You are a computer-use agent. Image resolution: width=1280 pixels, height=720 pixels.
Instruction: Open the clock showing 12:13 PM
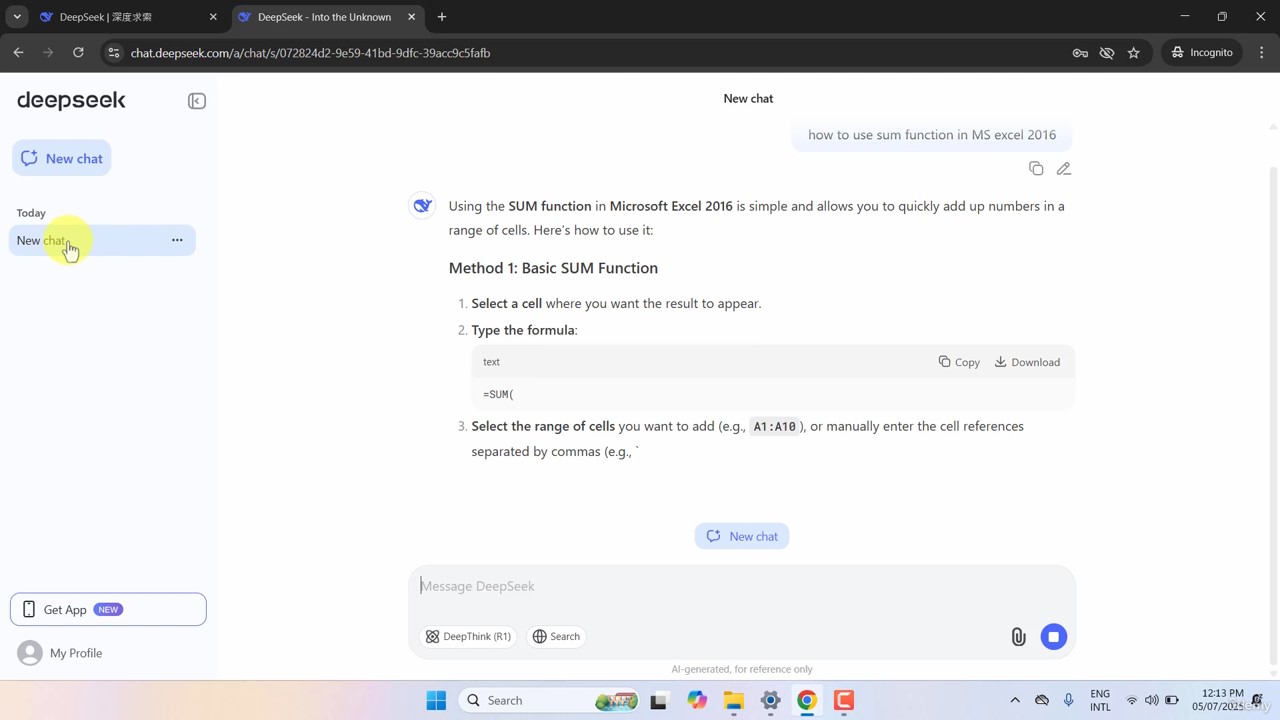click(x=1218, y=700)
